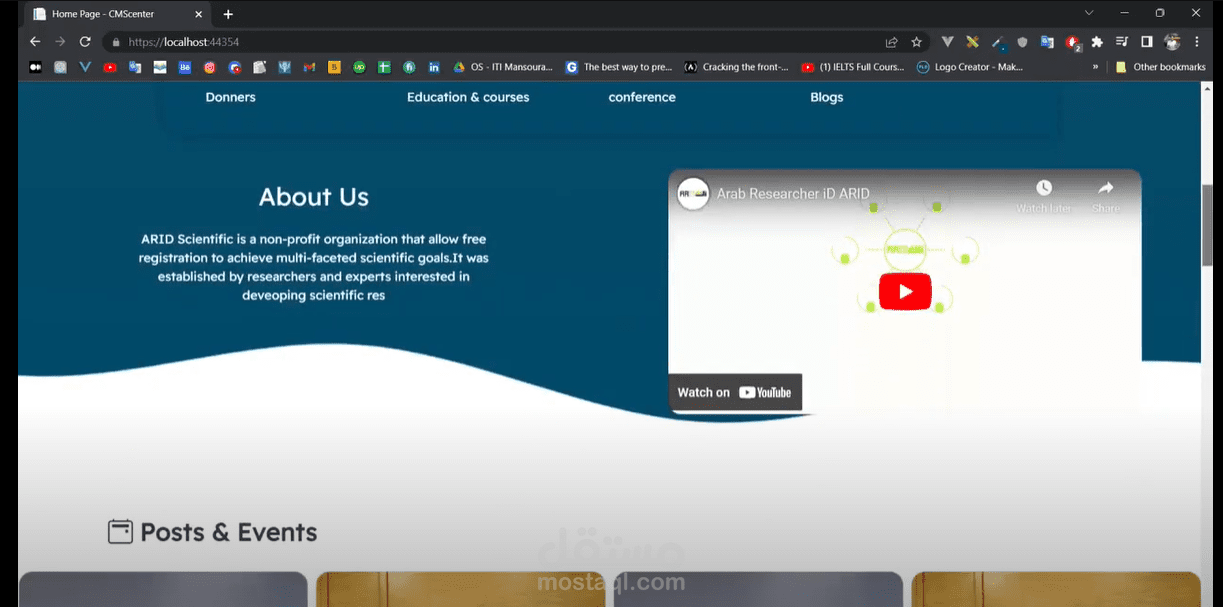This screenshot has width=1223, height=607.
Task: Expand the tab search dropdown arrow
Action: tap(1089, 13)
